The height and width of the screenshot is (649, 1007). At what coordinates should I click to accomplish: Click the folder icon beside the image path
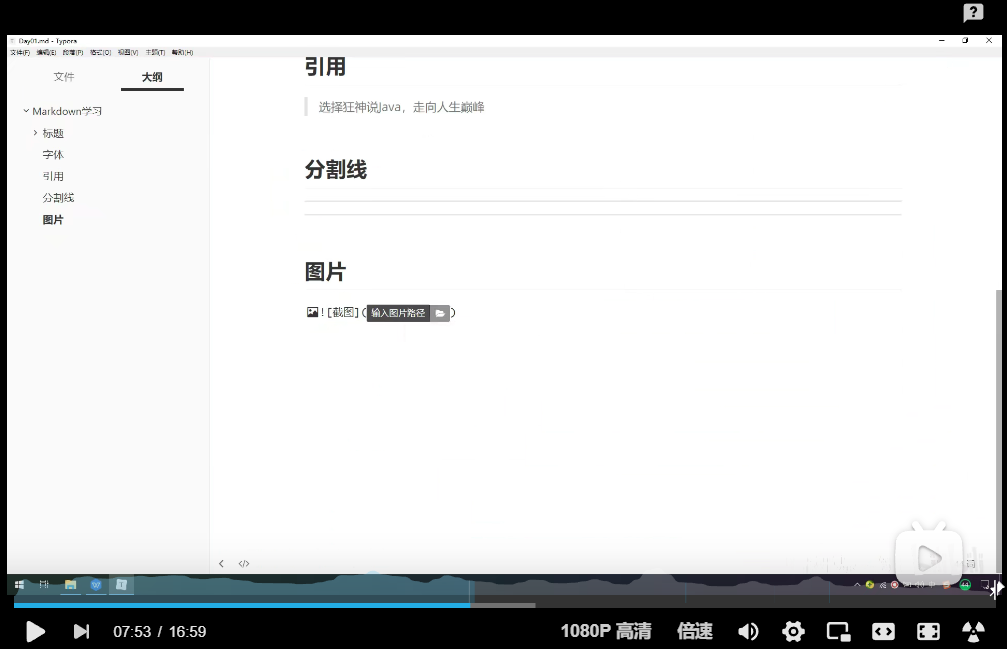click(x=440, y=312)
